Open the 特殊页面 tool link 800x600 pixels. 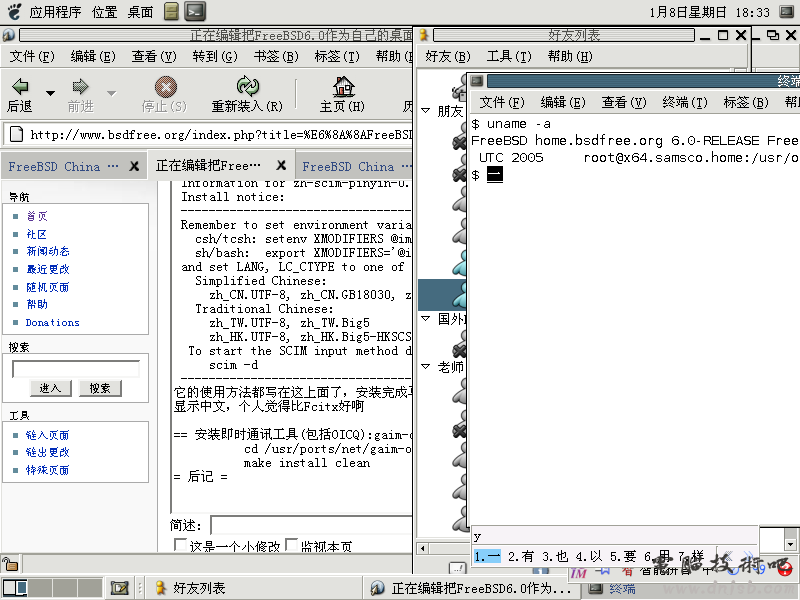(x=47, y=470)
